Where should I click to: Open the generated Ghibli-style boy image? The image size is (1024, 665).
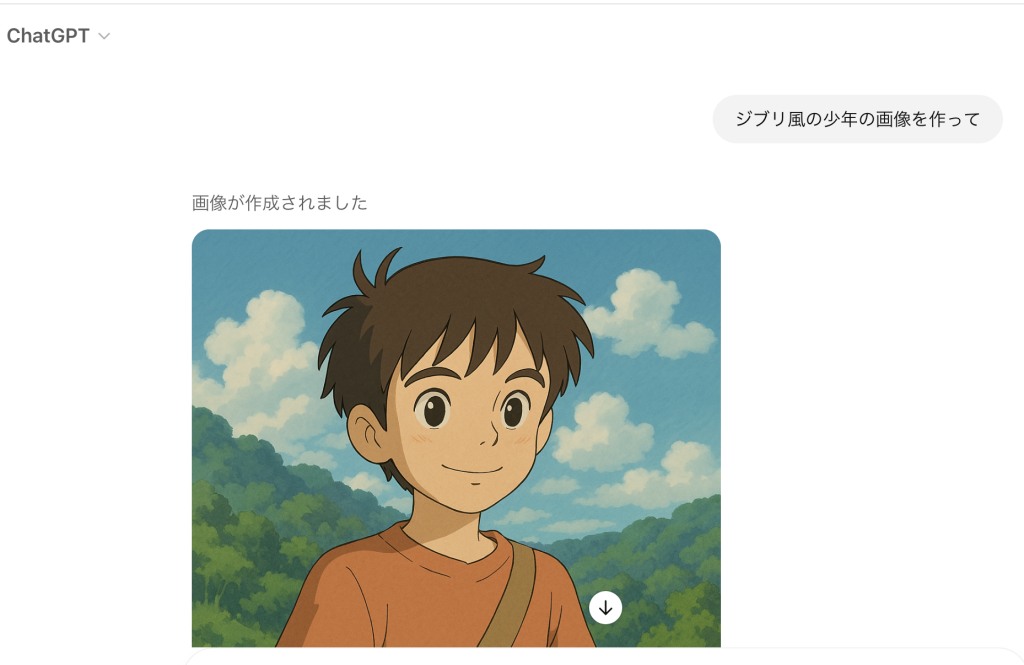point(456,438)
